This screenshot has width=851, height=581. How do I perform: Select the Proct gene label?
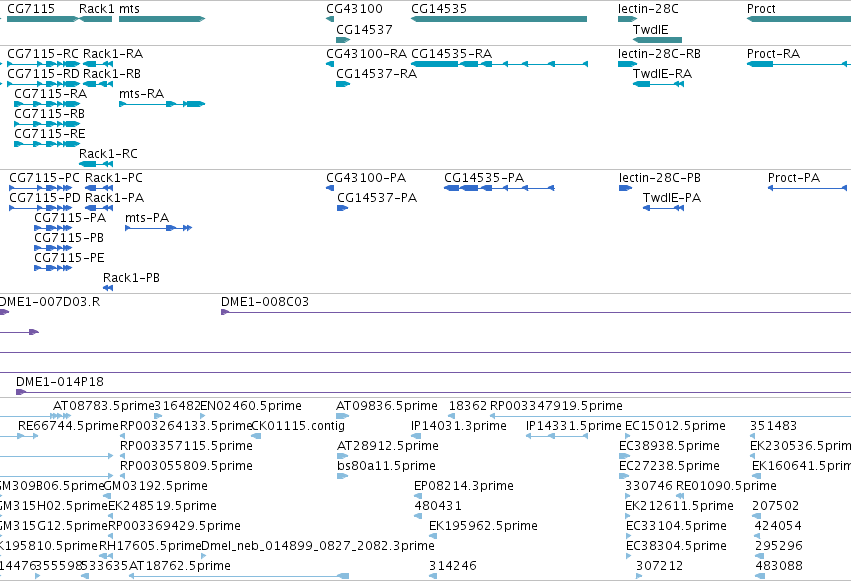coord(761,9)
